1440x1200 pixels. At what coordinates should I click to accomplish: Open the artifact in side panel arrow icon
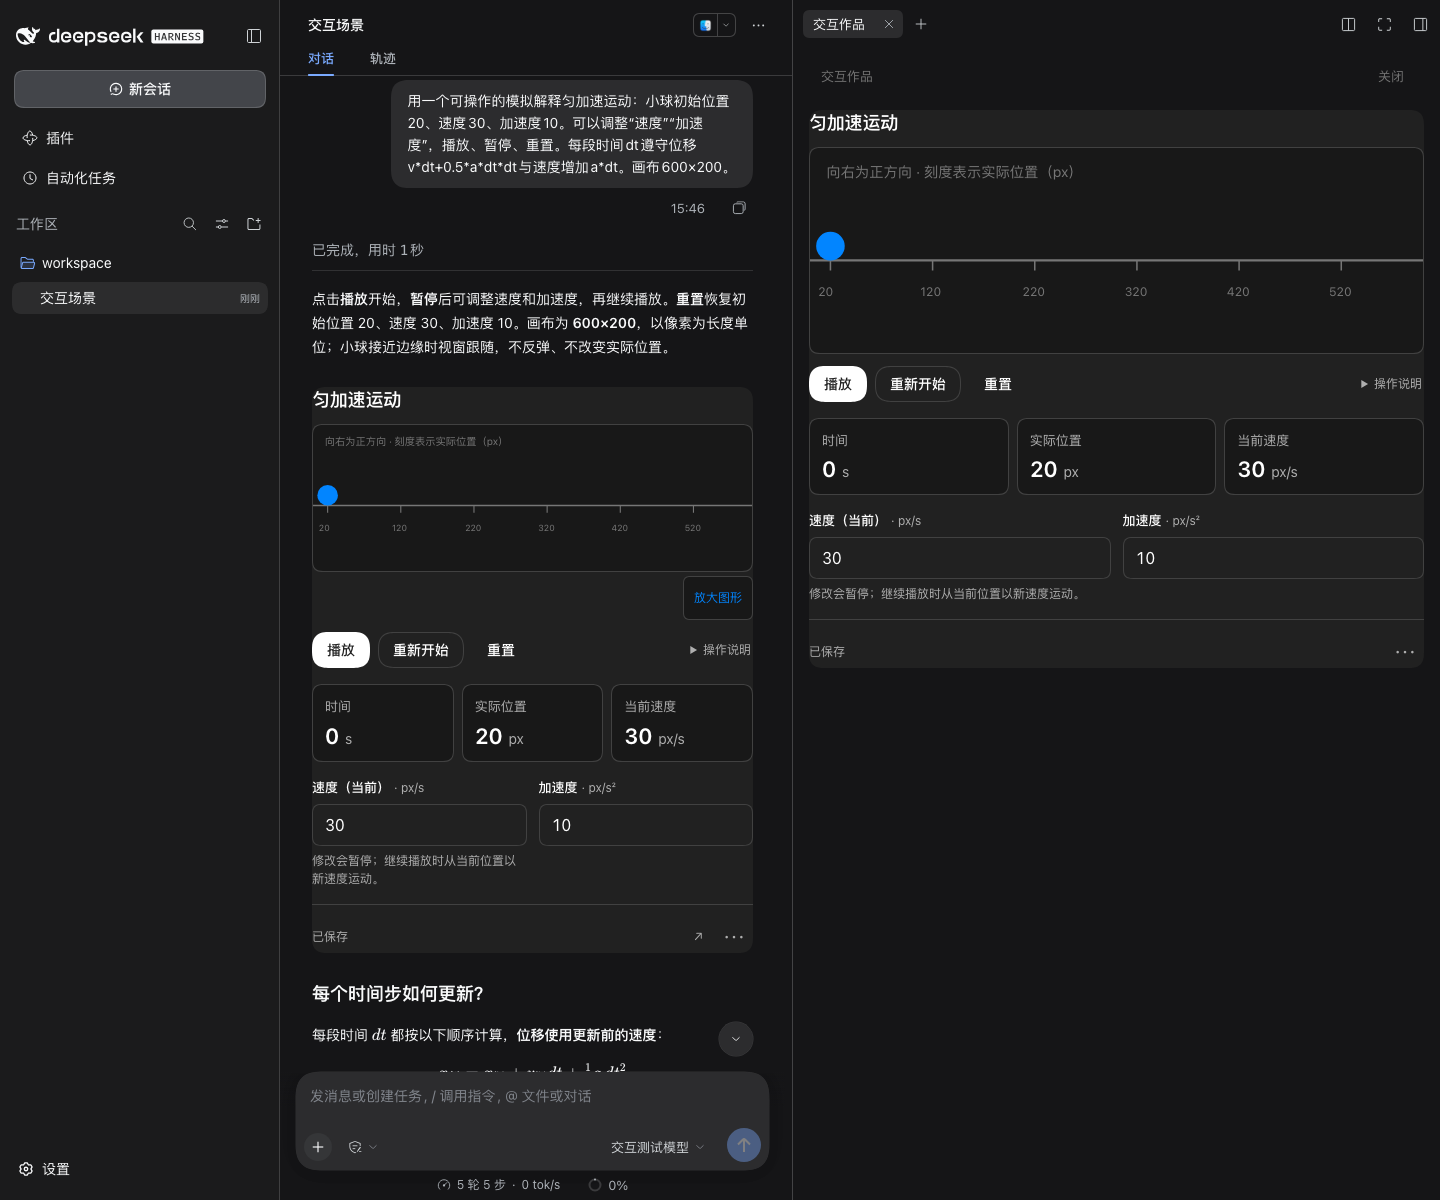pyautogui.click(x=698, y=937)
